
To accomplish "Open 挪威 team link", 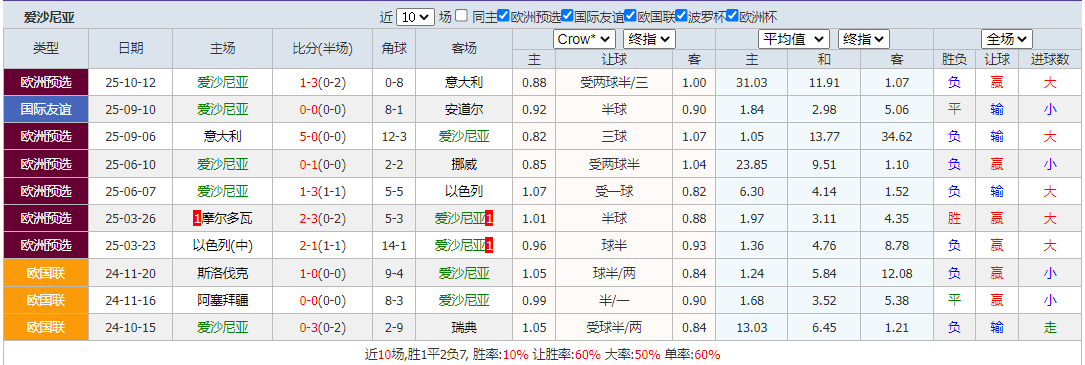I will 464,164.
